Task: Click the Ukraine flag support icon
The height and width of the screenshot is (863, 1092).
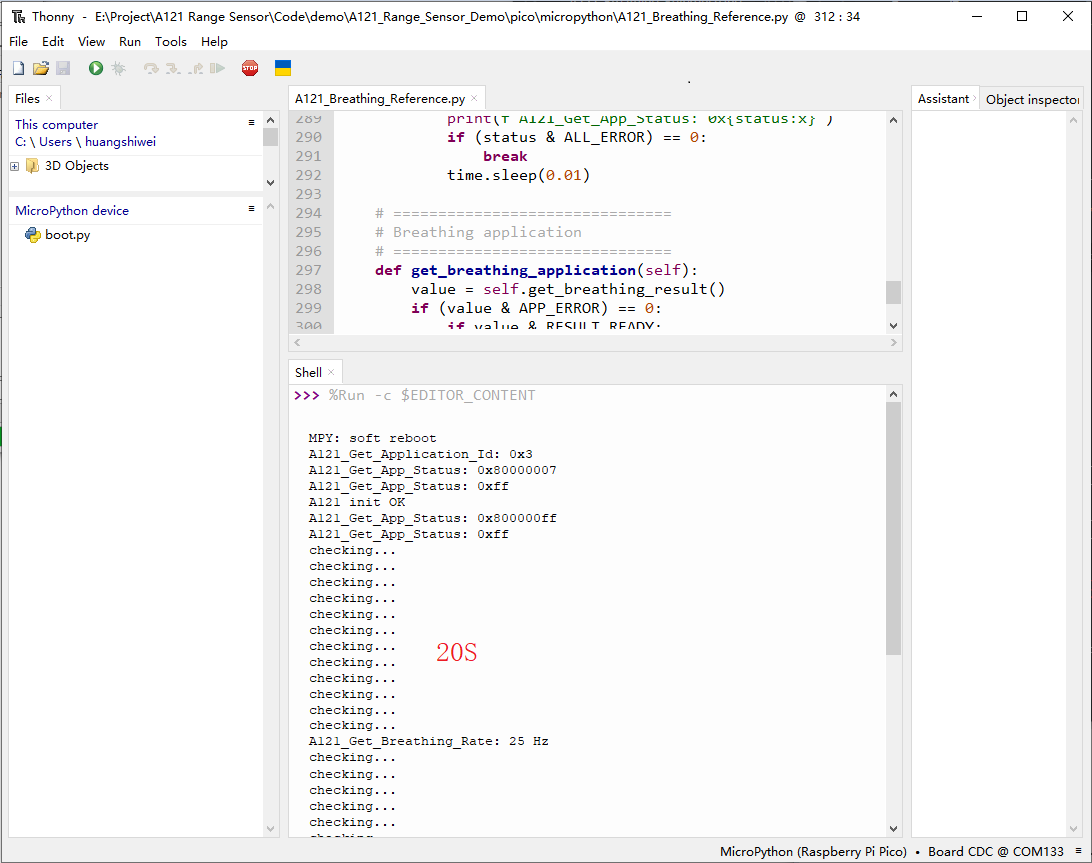Action: pos(283,68)
